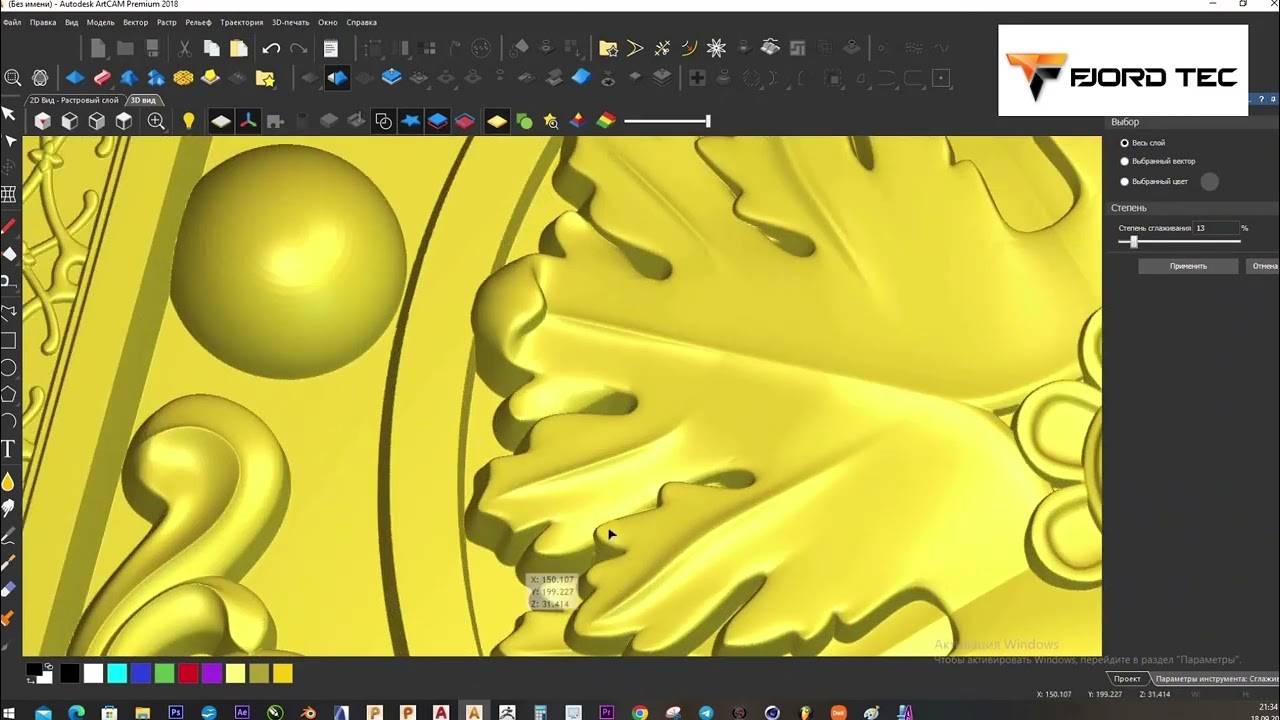Undo the last action with Undo arrow

pos(271,48)
